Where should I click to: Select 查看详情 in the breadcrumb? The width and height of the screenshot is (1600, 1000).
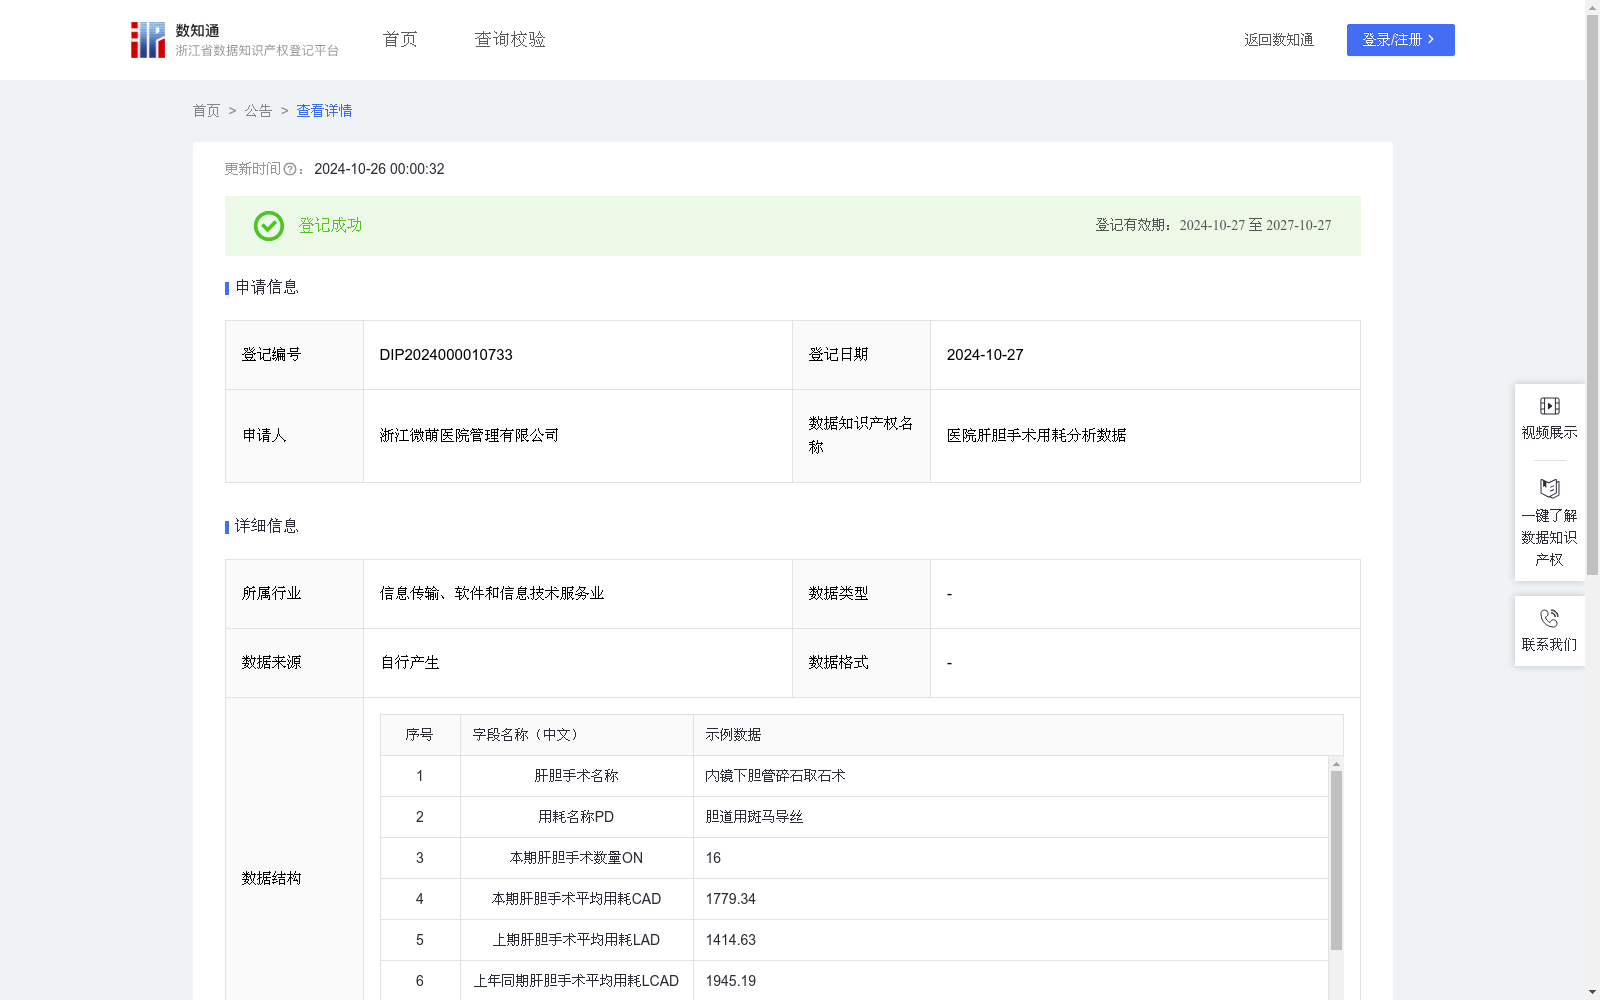(324, 111)
